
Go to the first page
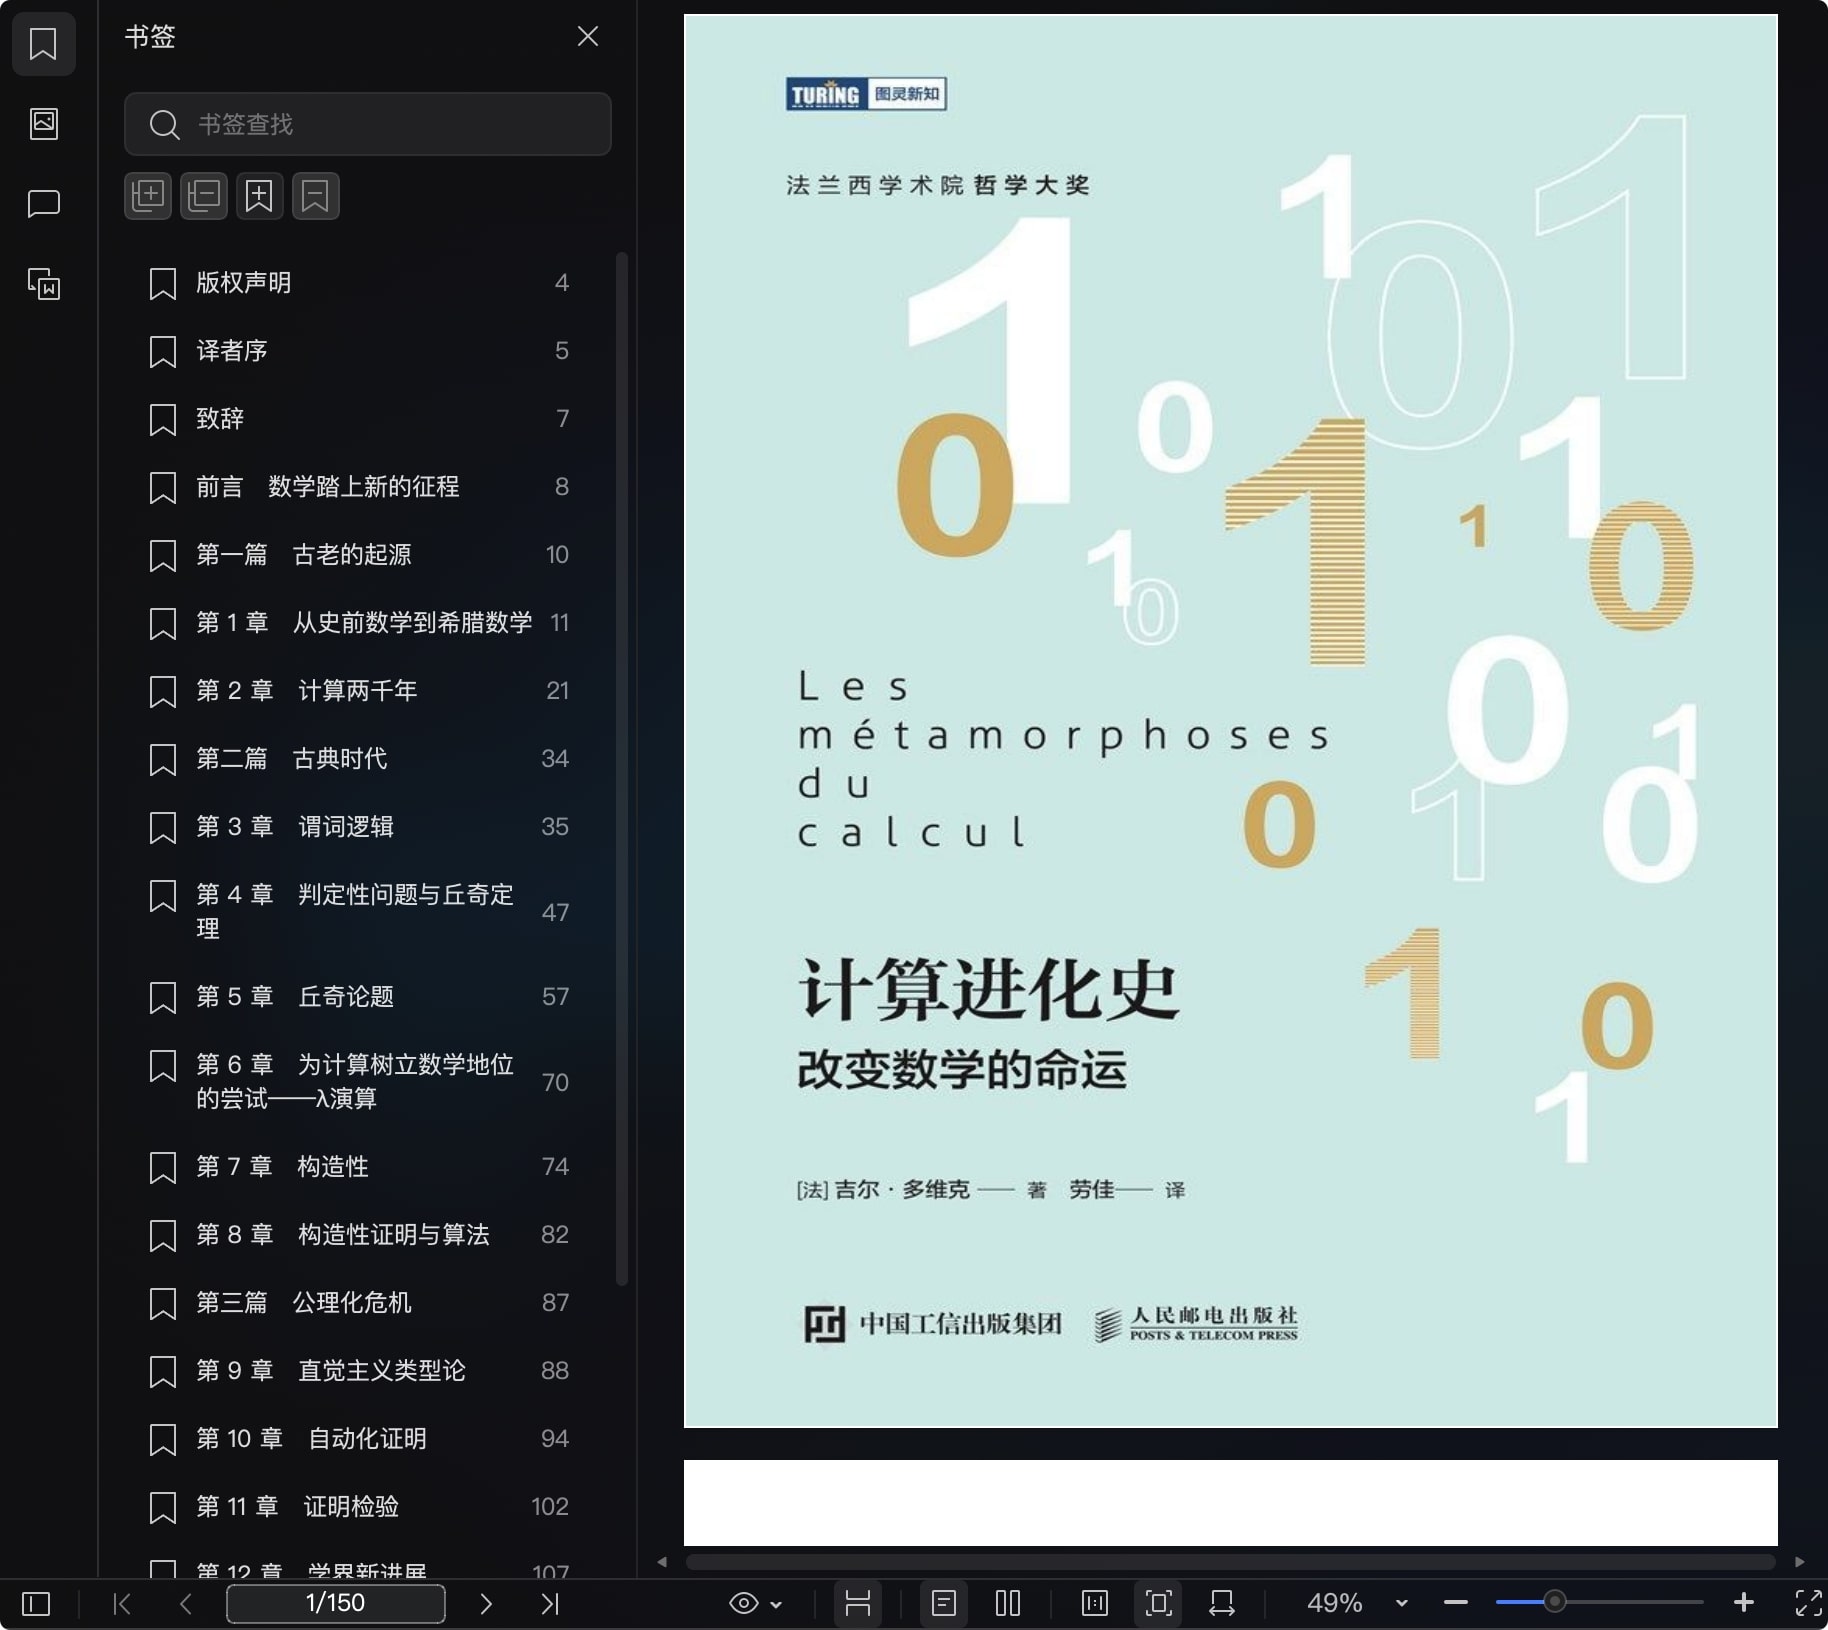point(122,1604)
